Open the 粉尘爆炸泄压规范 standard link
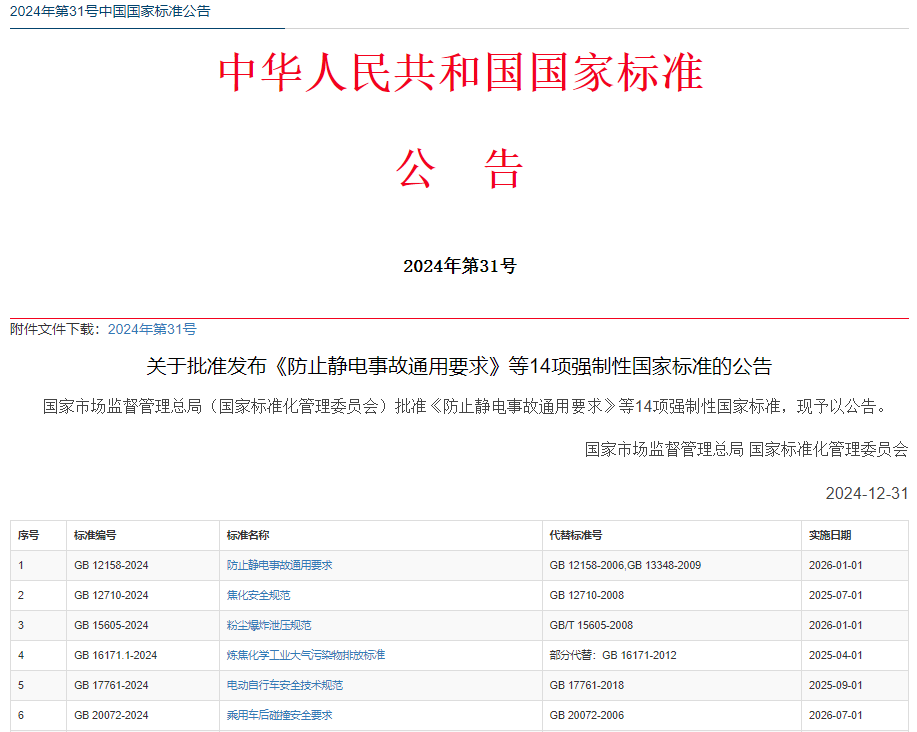This screenshot has height=732, width=917. [269, 625]
